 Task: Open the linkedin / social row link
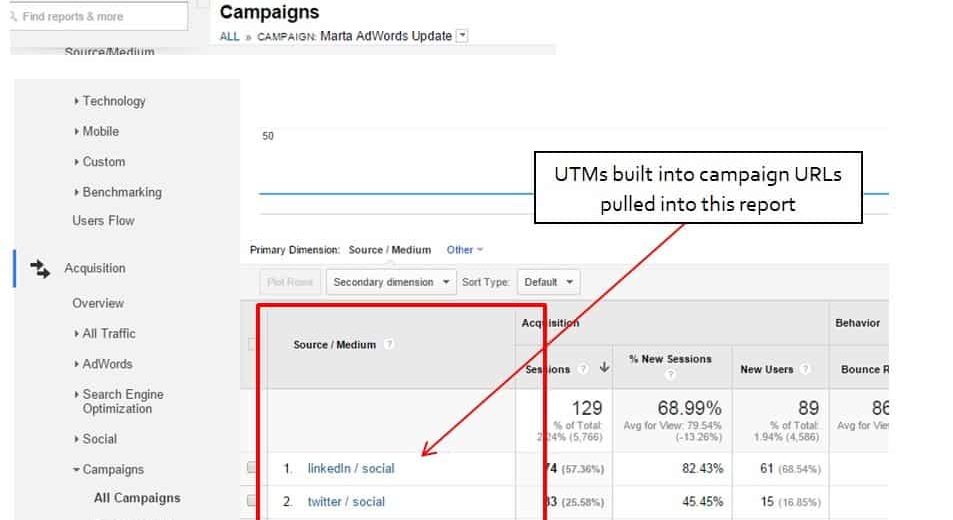click(351, 468)
